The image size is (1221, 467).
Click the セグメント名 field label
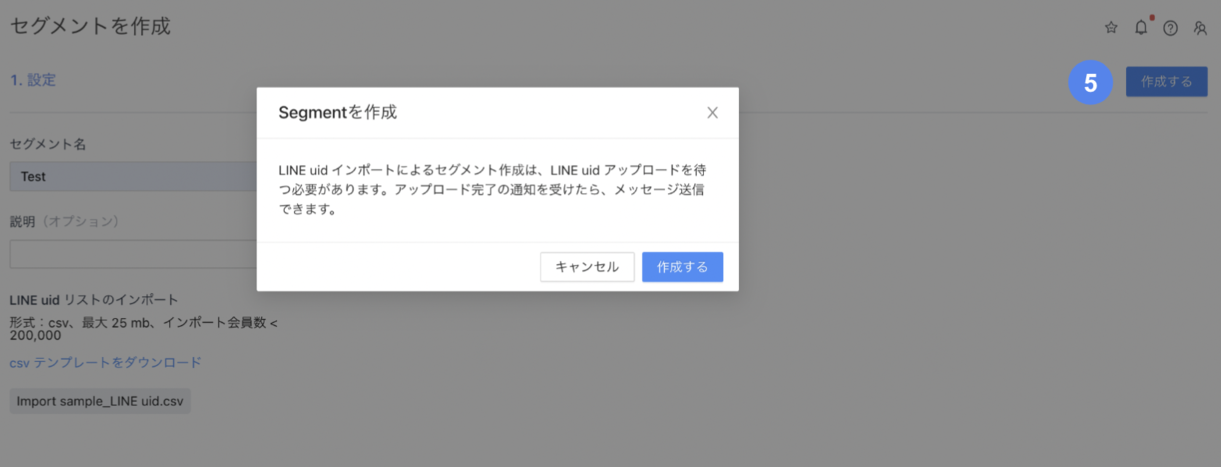[47, 144]
